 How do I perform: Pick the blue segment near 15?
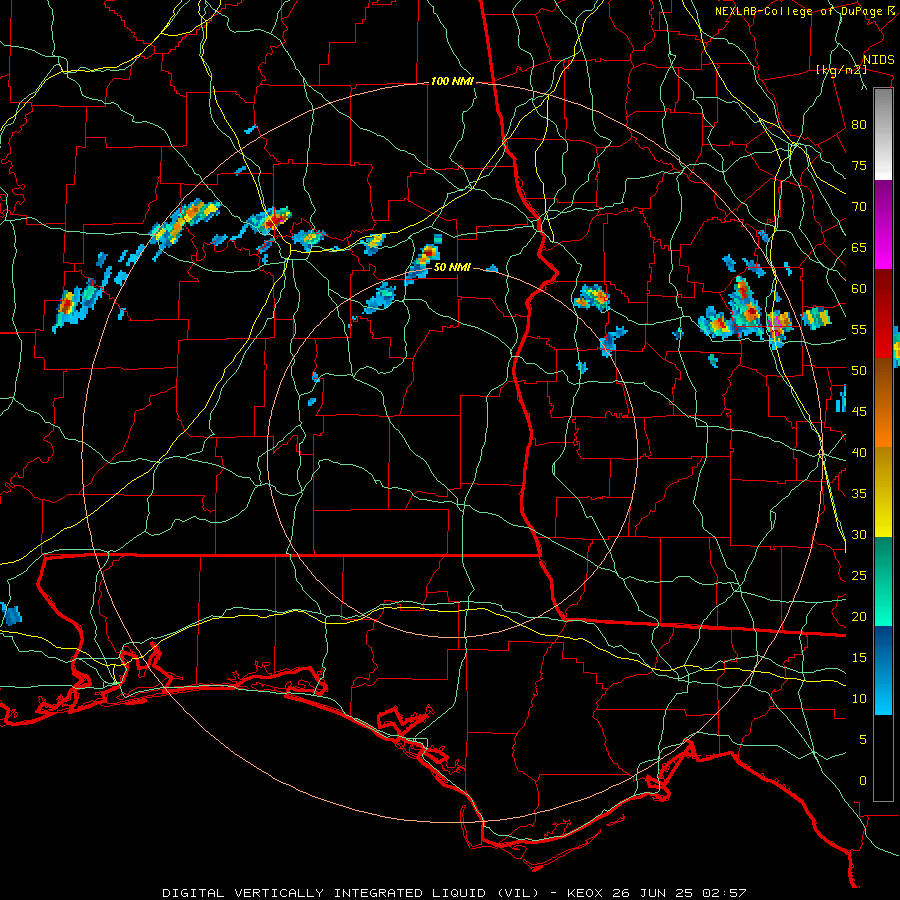coord(883,670)
